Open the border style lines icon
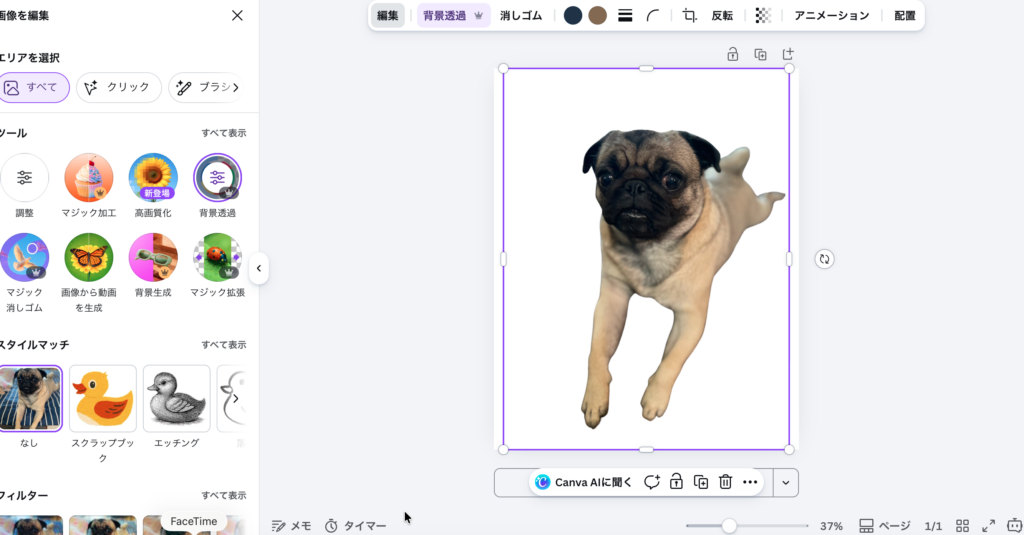This screenshot has width=1024, height=535. (x=625, y=16)
